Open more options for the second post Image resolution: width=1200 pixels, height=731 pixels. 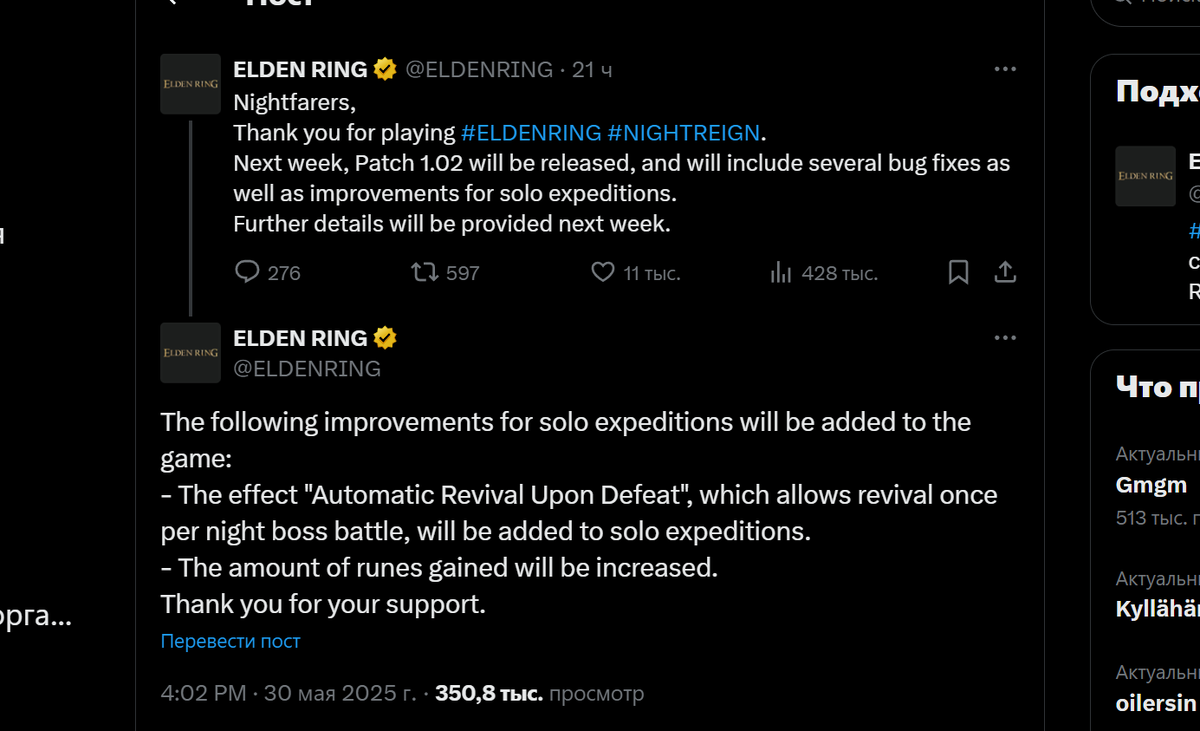tap(1005, 338)
